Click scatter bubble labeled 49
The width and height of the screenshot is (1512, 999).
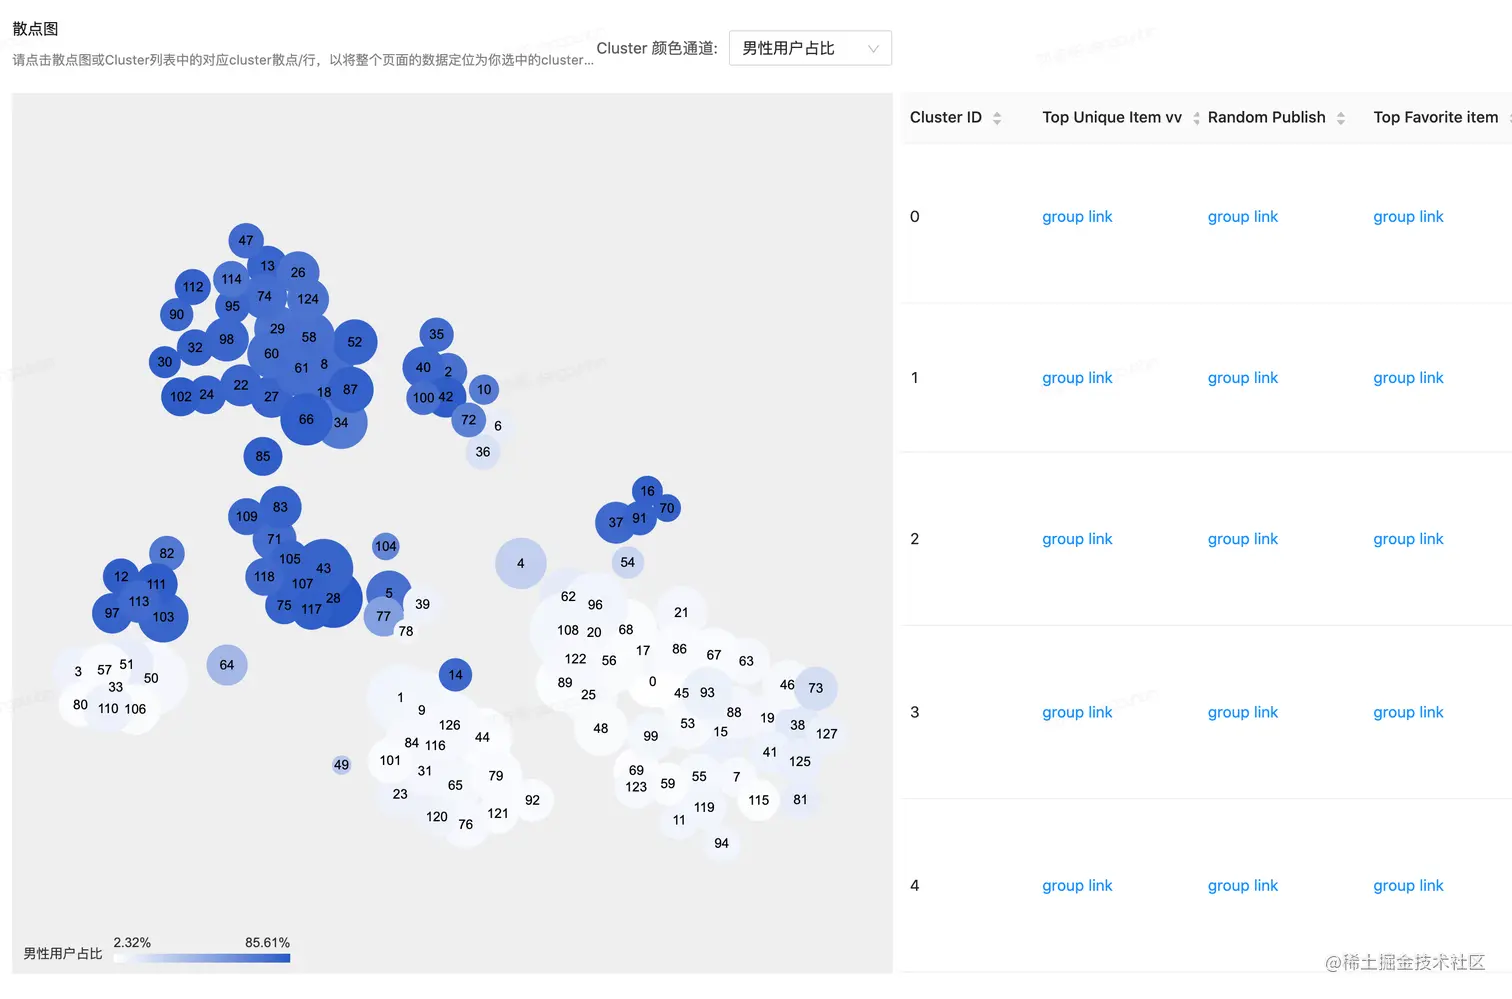pyautogui.click(x=342, y=765)
